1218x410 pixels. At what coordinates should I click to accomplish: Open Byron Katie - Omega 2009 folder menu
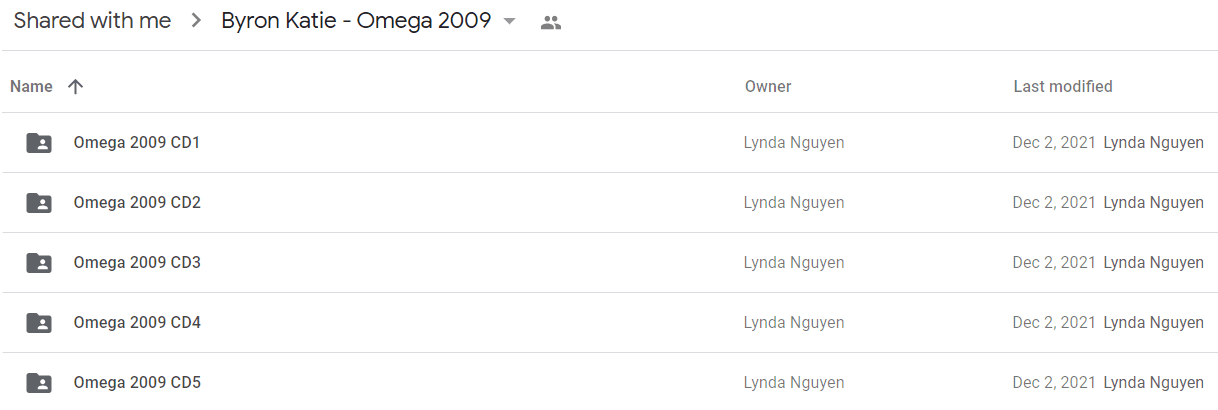(356, 21)
